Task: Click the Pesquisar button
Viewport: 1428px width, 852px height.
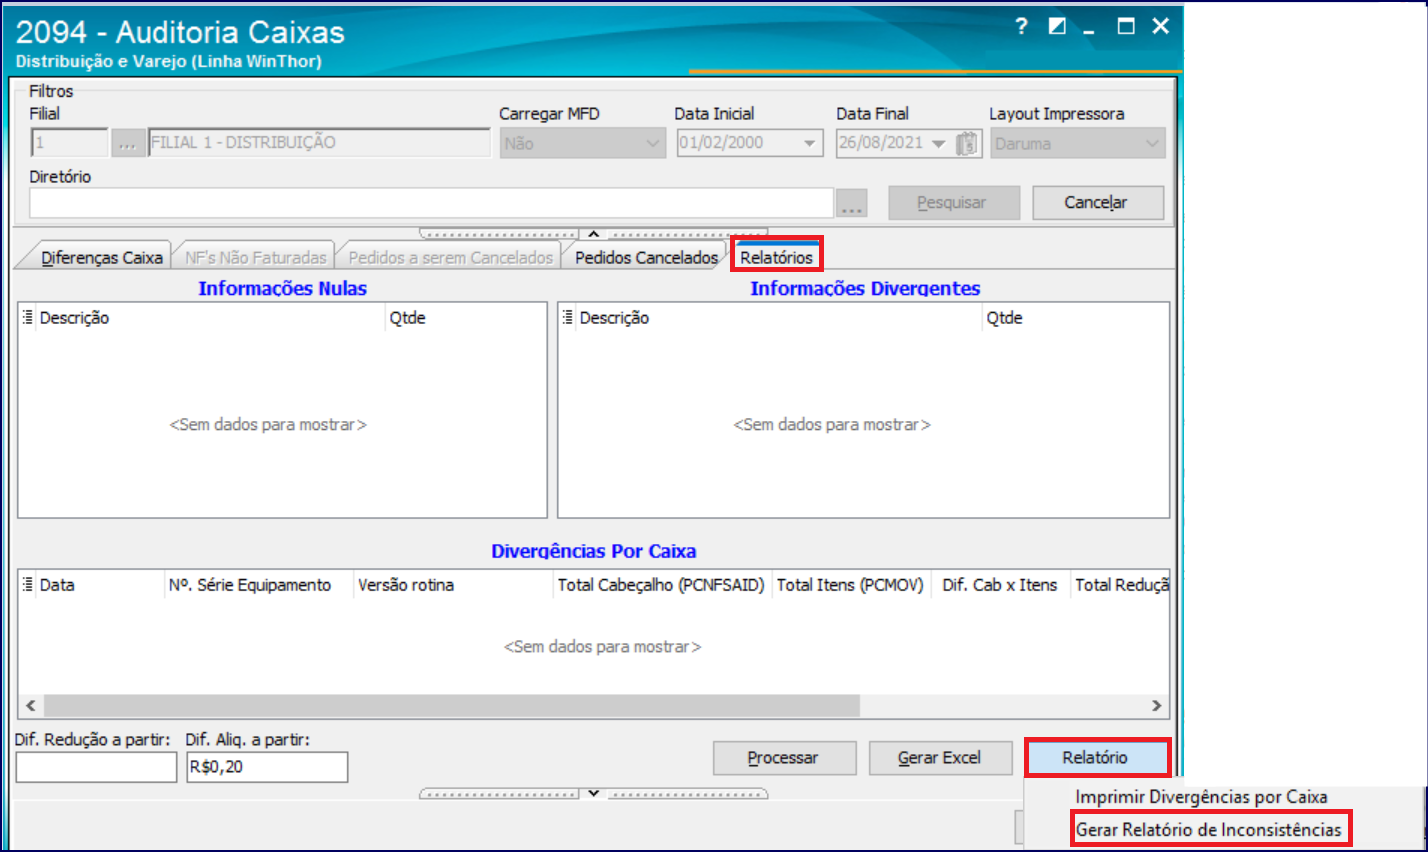Action: 952,203
